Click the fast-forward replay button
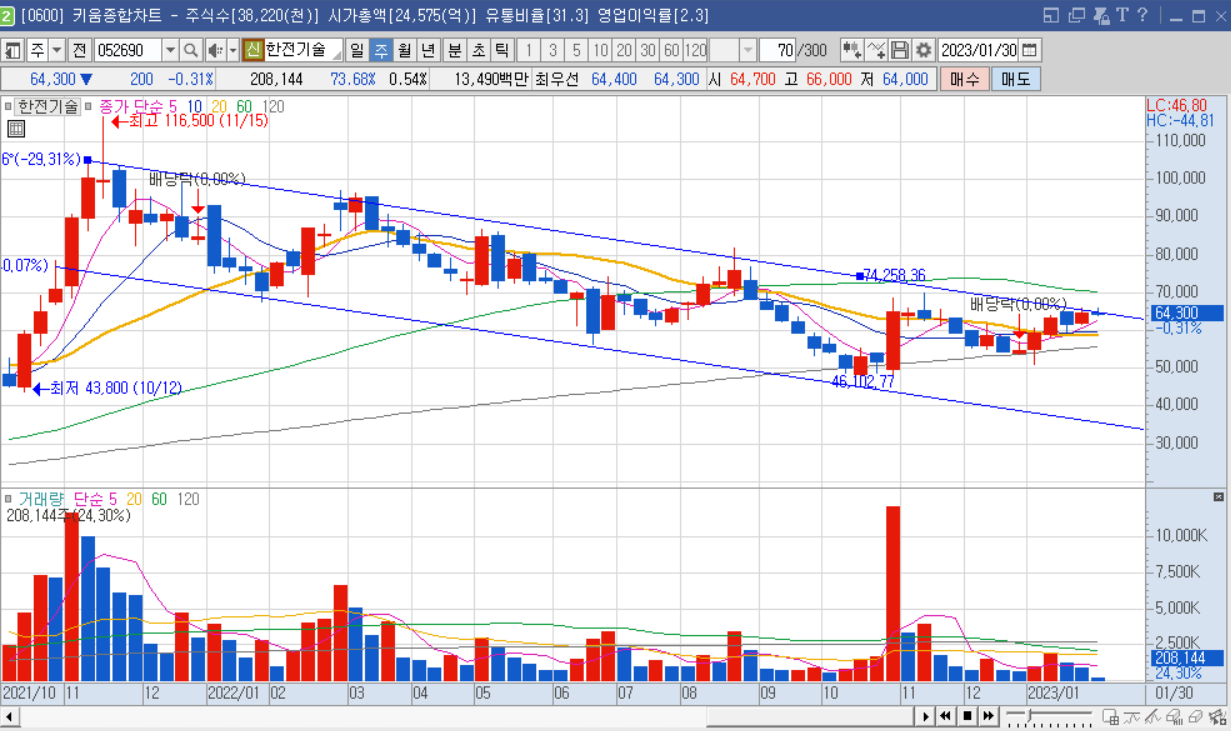The image size is (1231, 731). [988, 716]
